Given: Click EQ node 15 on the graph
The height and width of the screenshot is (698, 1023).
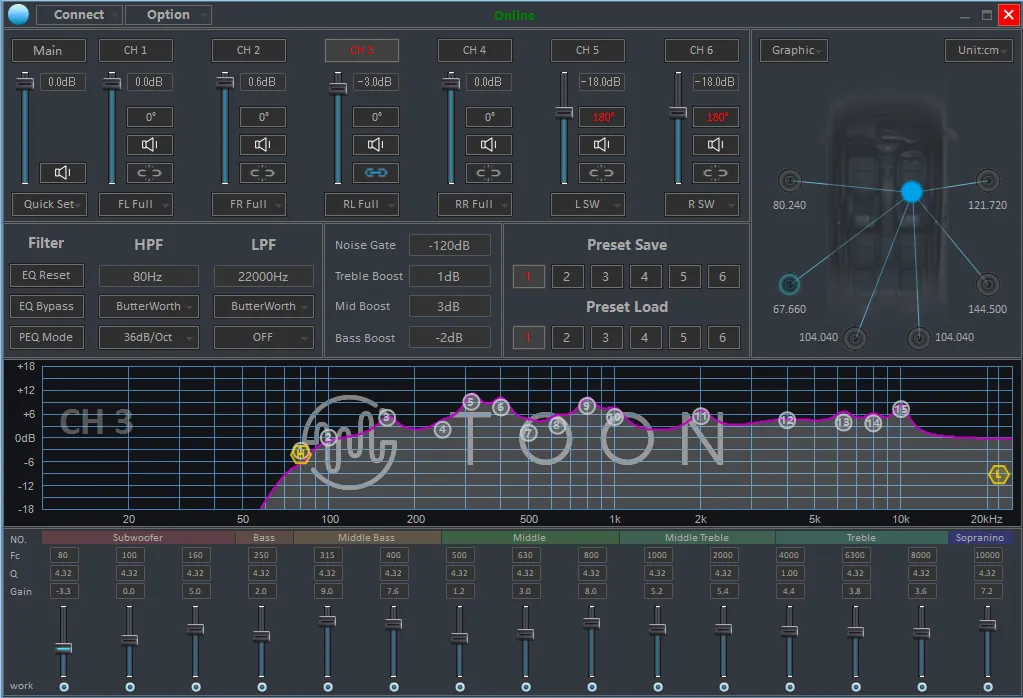Looking at the screenshot, I should click(901, 409).
